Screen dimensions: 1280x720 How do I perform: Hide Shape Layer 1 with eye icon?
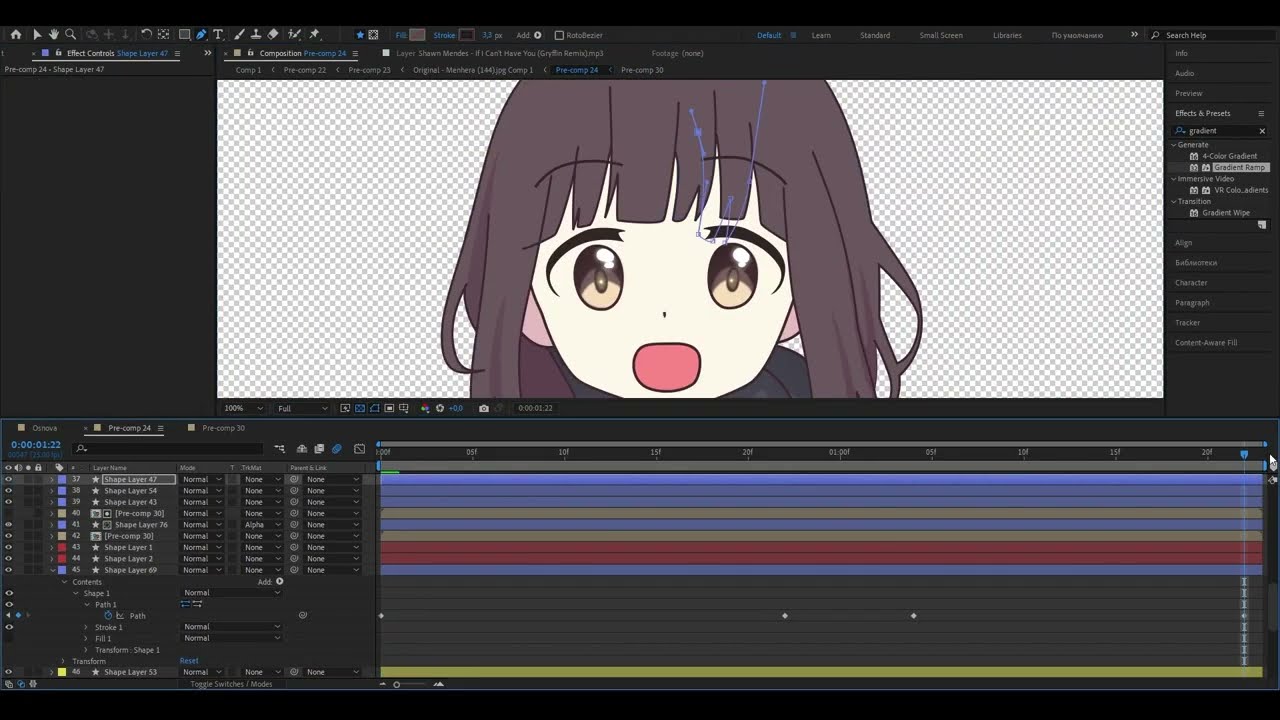pyautogui.click(x=9, y=547)
